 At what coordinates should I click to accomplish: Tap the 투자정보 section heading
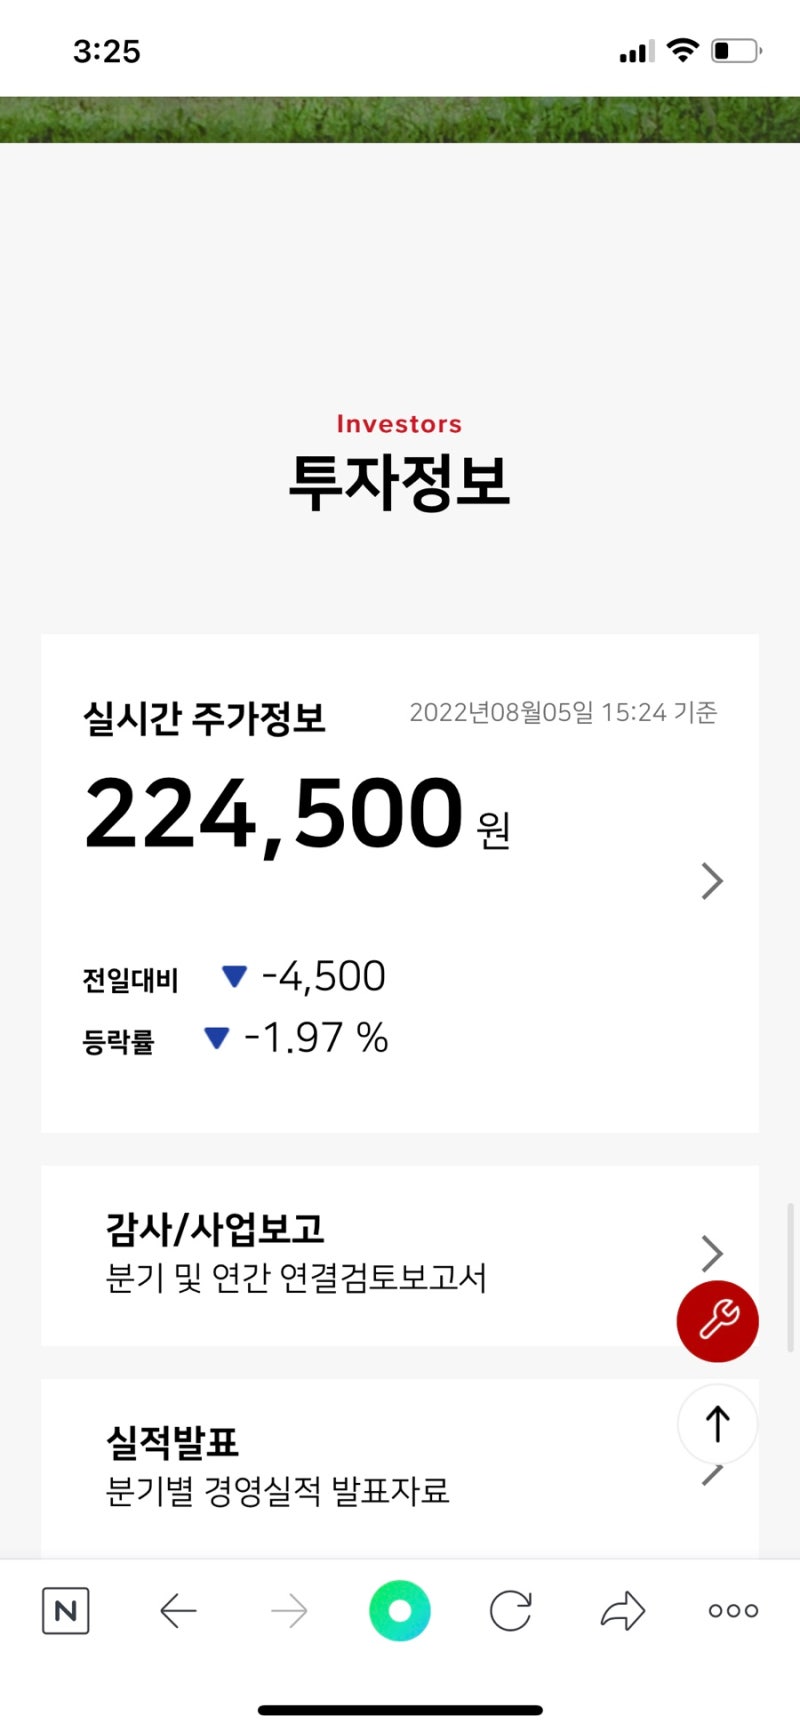pyautogui.click(x=399, y=482)
